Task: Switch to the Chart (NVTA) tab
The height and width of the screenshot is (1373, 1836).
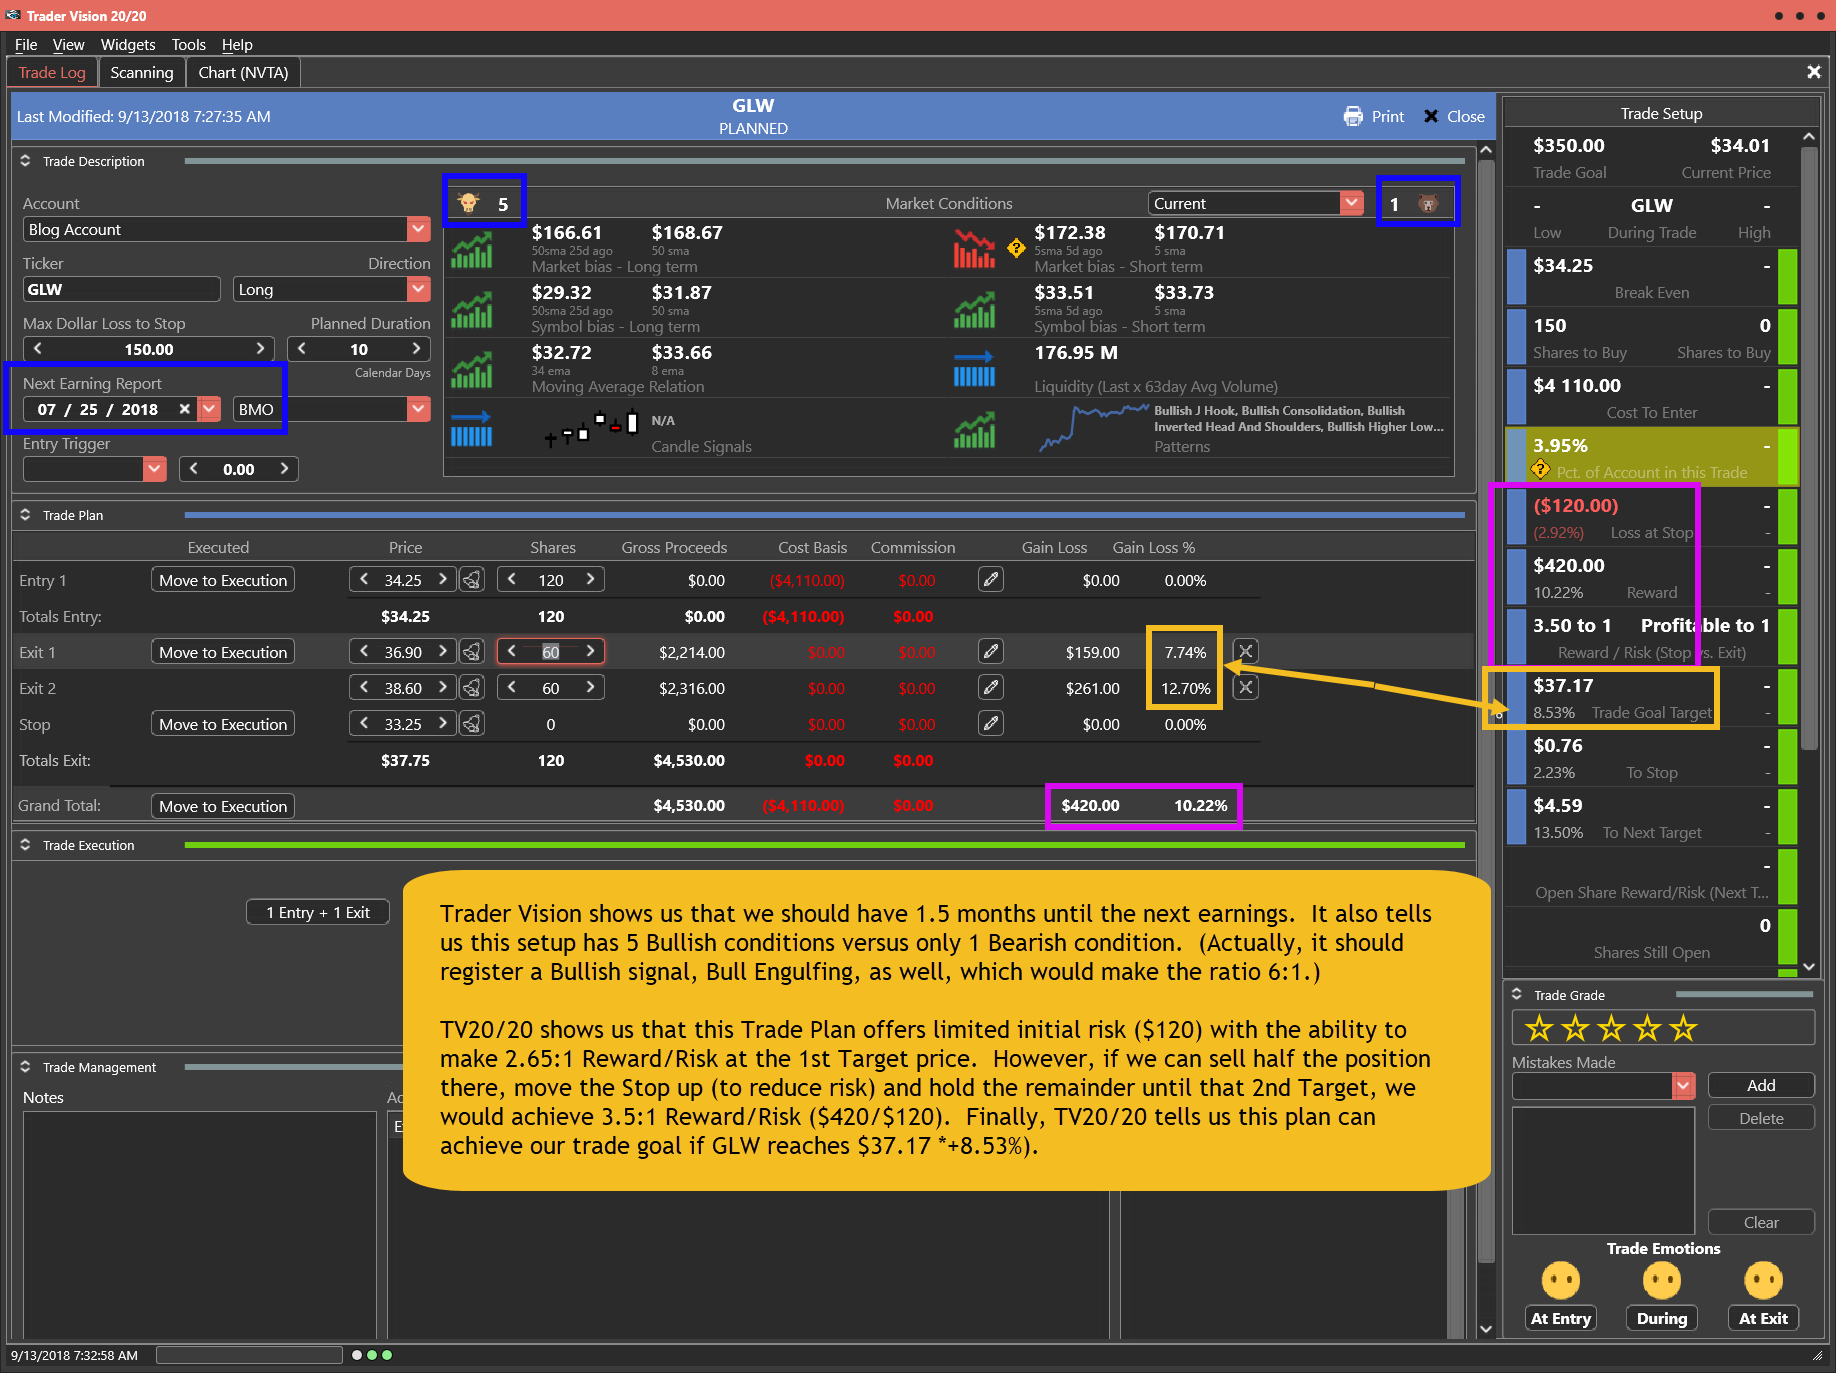Action: pos(243,72)
